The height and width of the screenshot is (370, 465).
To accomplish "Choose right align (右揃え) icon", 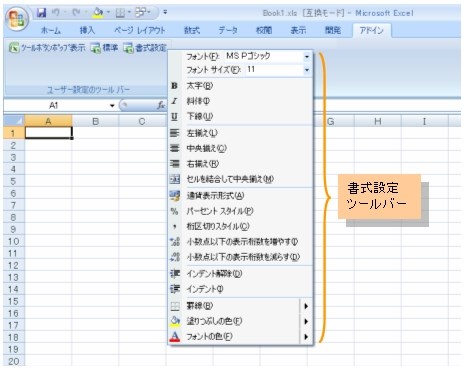I will click(x=175, y=164).
